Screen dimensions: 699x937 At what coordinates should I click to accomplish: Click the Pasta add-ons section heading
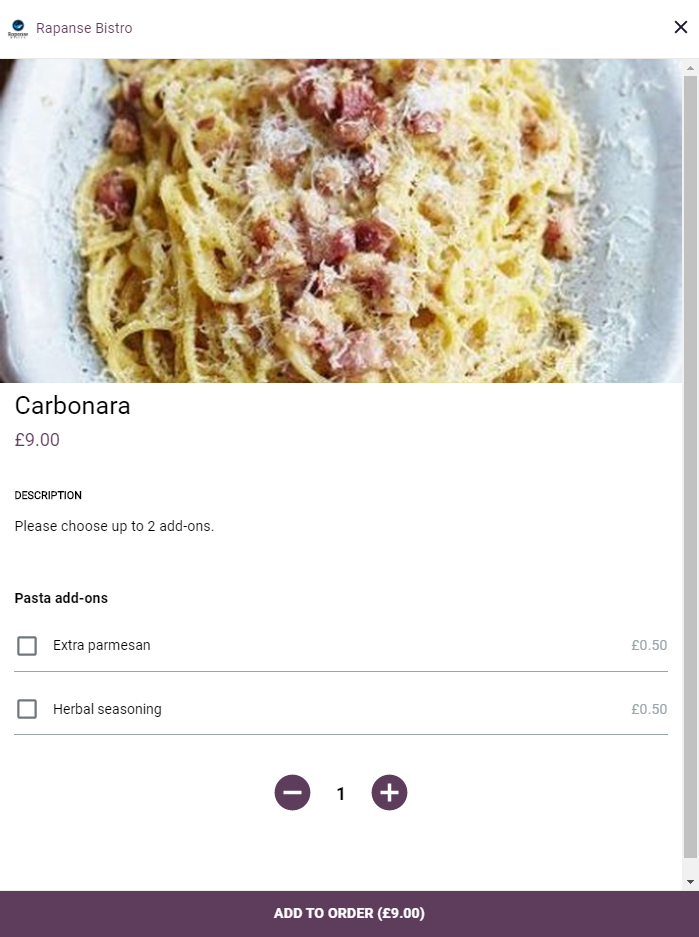(x=61, y=598)
